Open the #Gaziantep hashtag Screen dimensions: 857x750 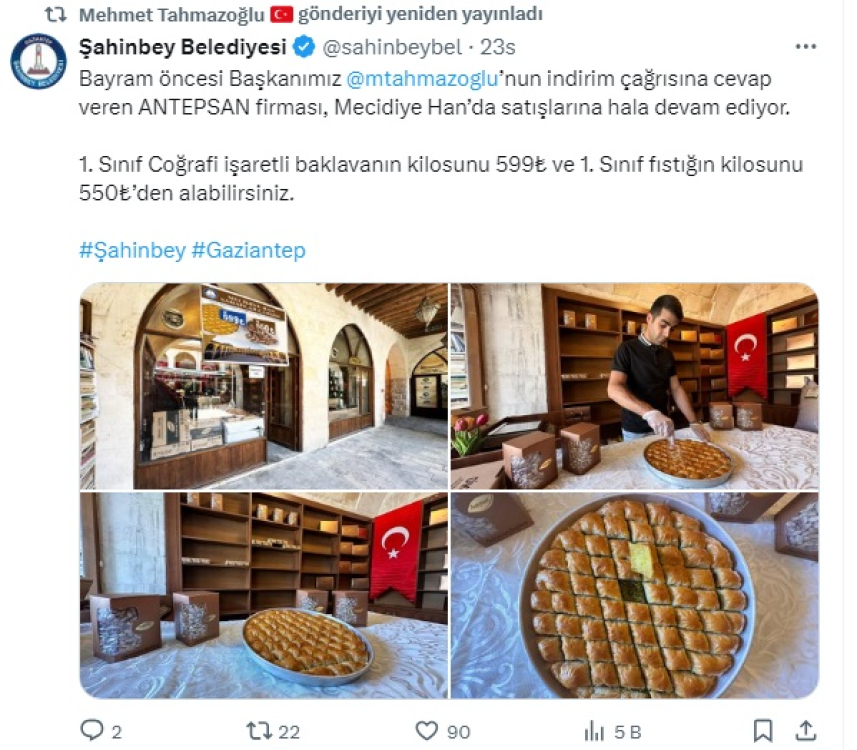pyautogui.click(x=248, y=250)
